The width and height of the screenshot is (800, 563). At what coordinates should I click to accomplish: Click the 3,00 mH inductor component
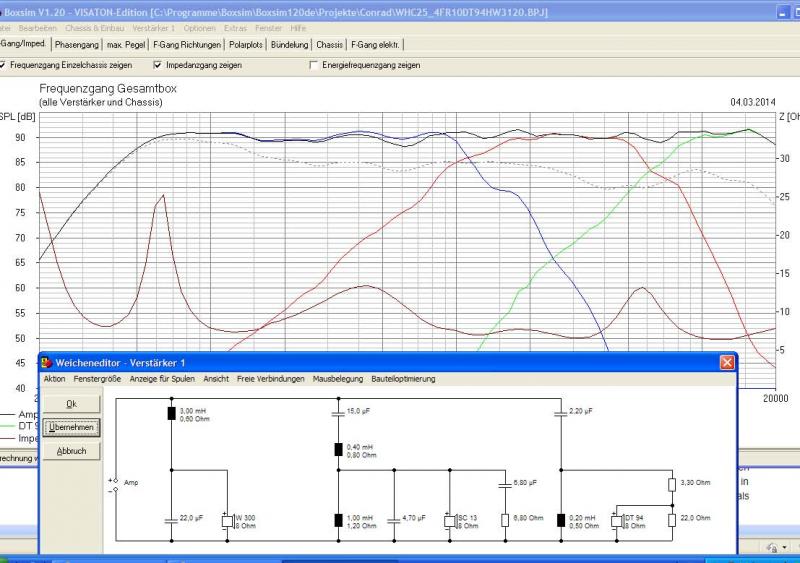pos(171,412)
